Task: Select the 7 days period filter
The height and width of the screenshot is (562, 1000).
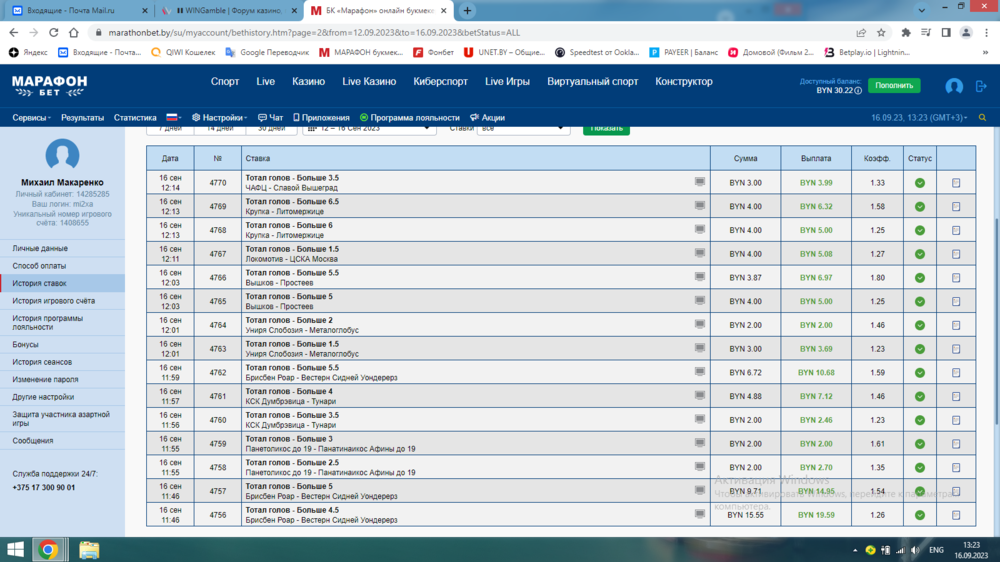Action: [x=166, y=129]
